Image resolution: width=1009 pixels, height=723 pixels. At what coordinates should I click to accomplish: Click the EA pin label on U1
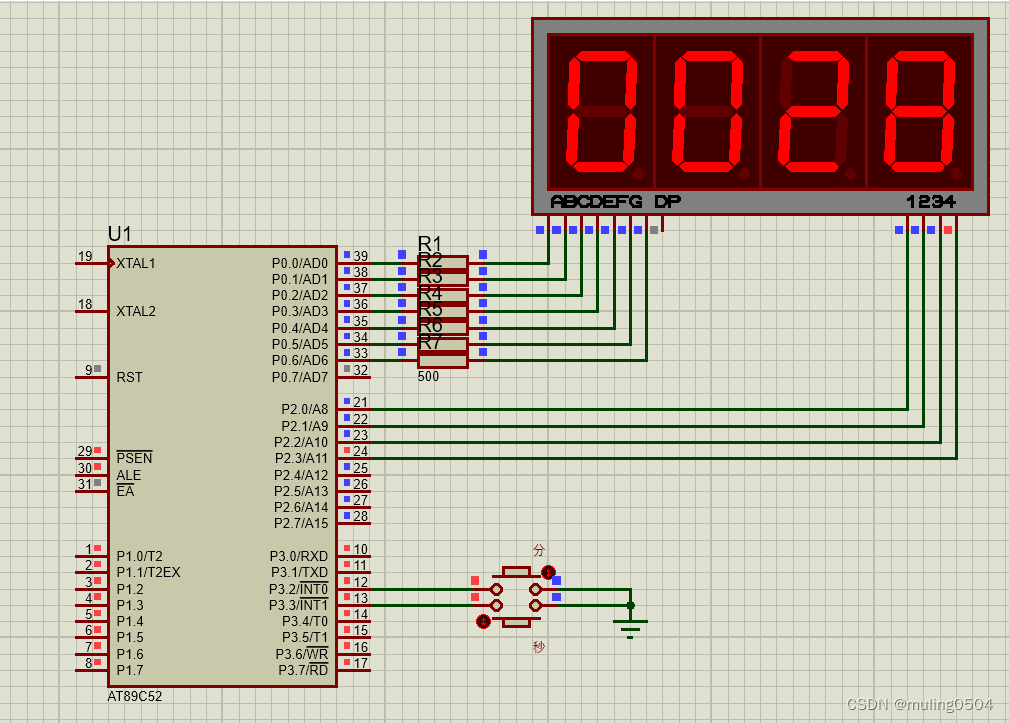point(126,490)
